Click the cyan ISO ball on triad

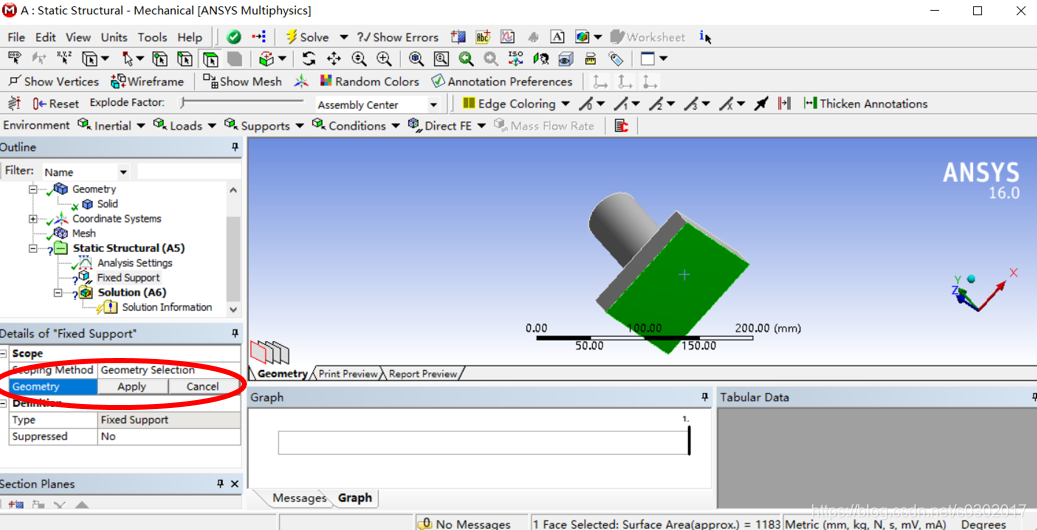(x=971, y=279)
